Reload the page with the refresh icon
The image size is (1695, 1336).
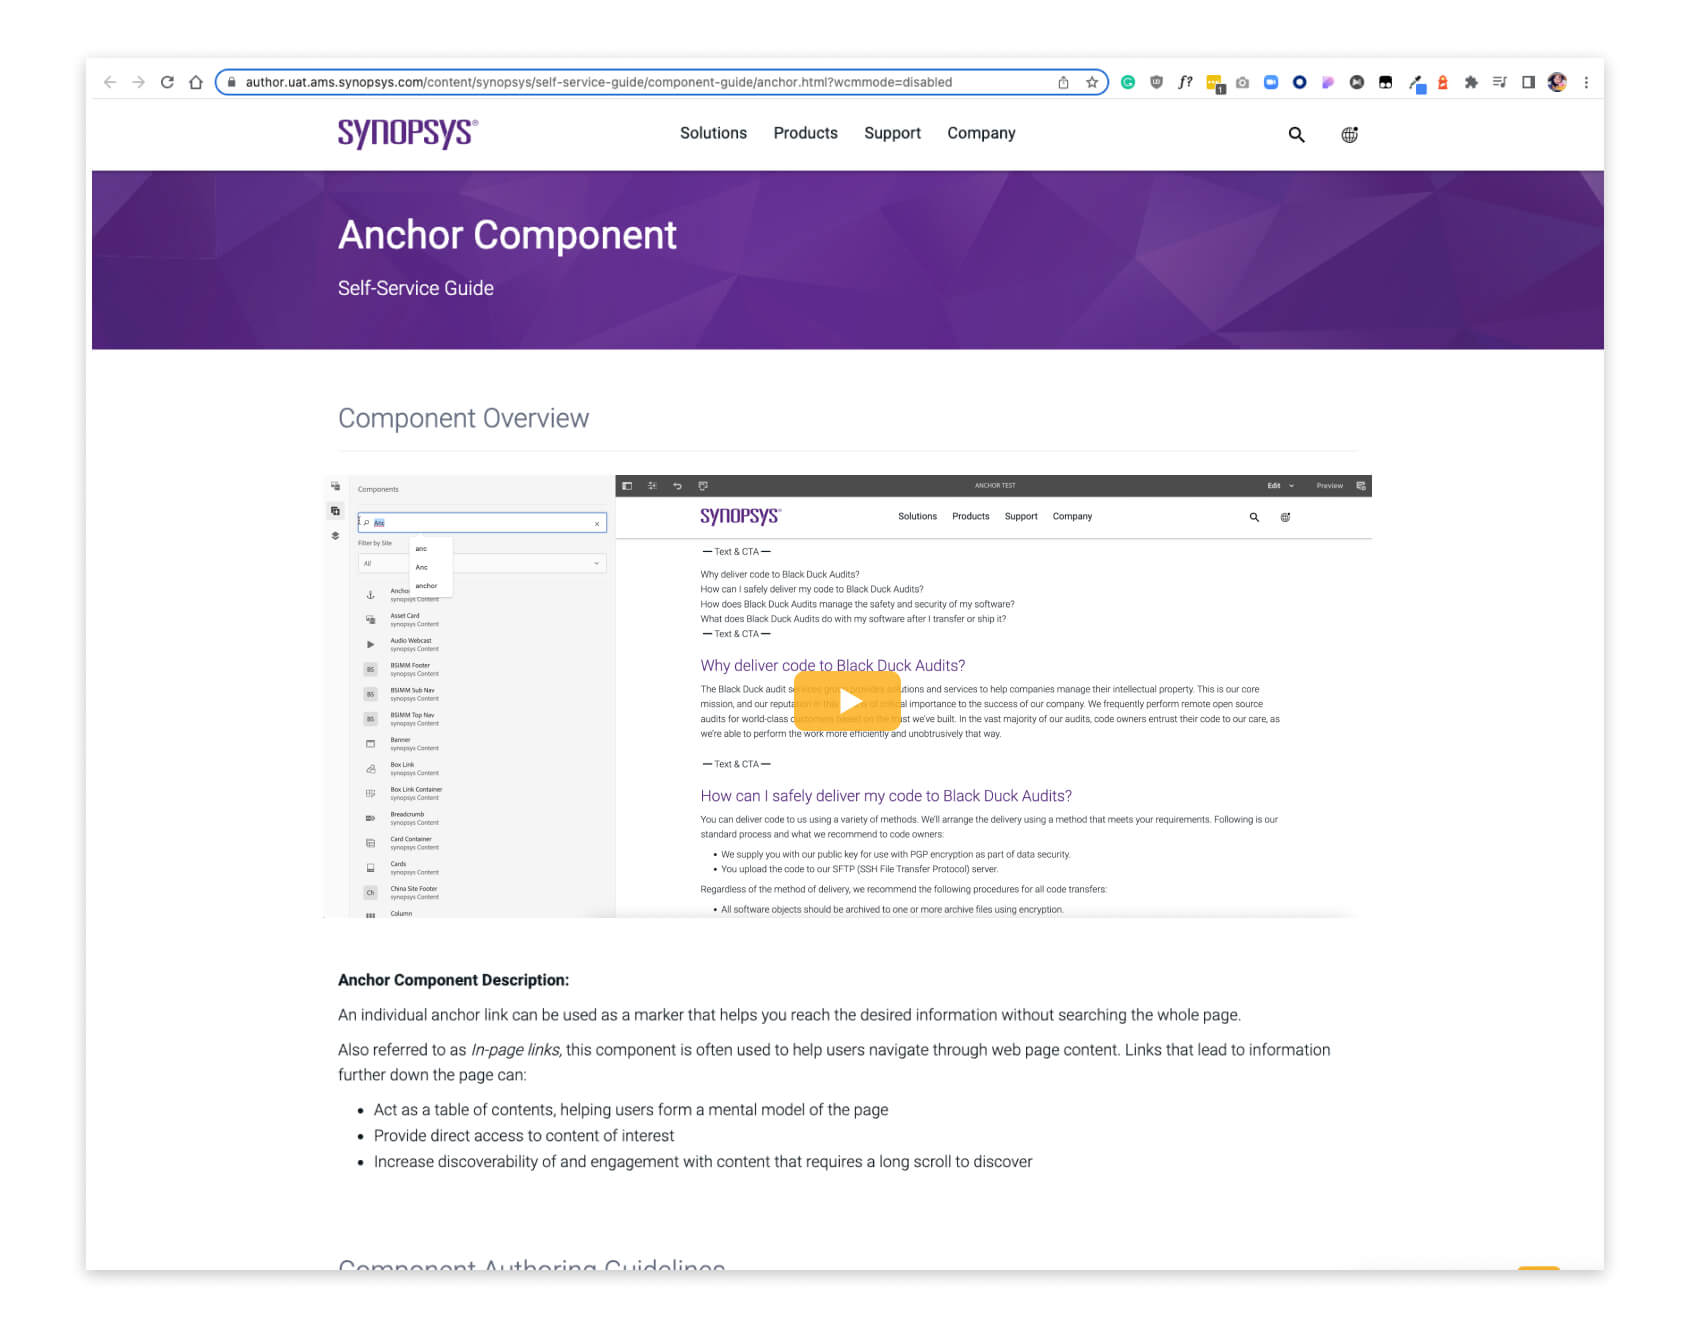point(167,82)
